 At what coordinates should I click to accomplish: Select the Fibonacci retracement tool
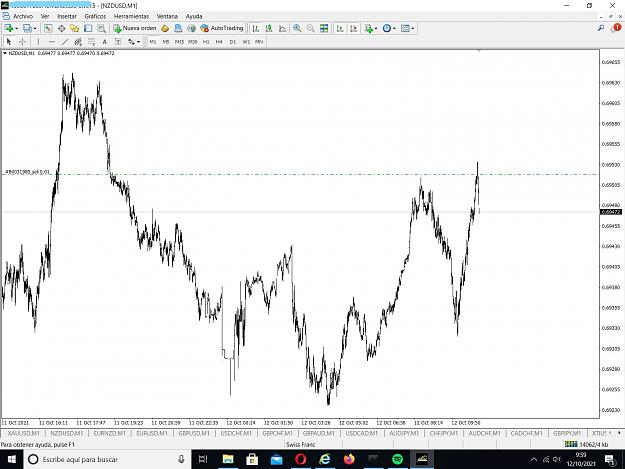point(91,41)
